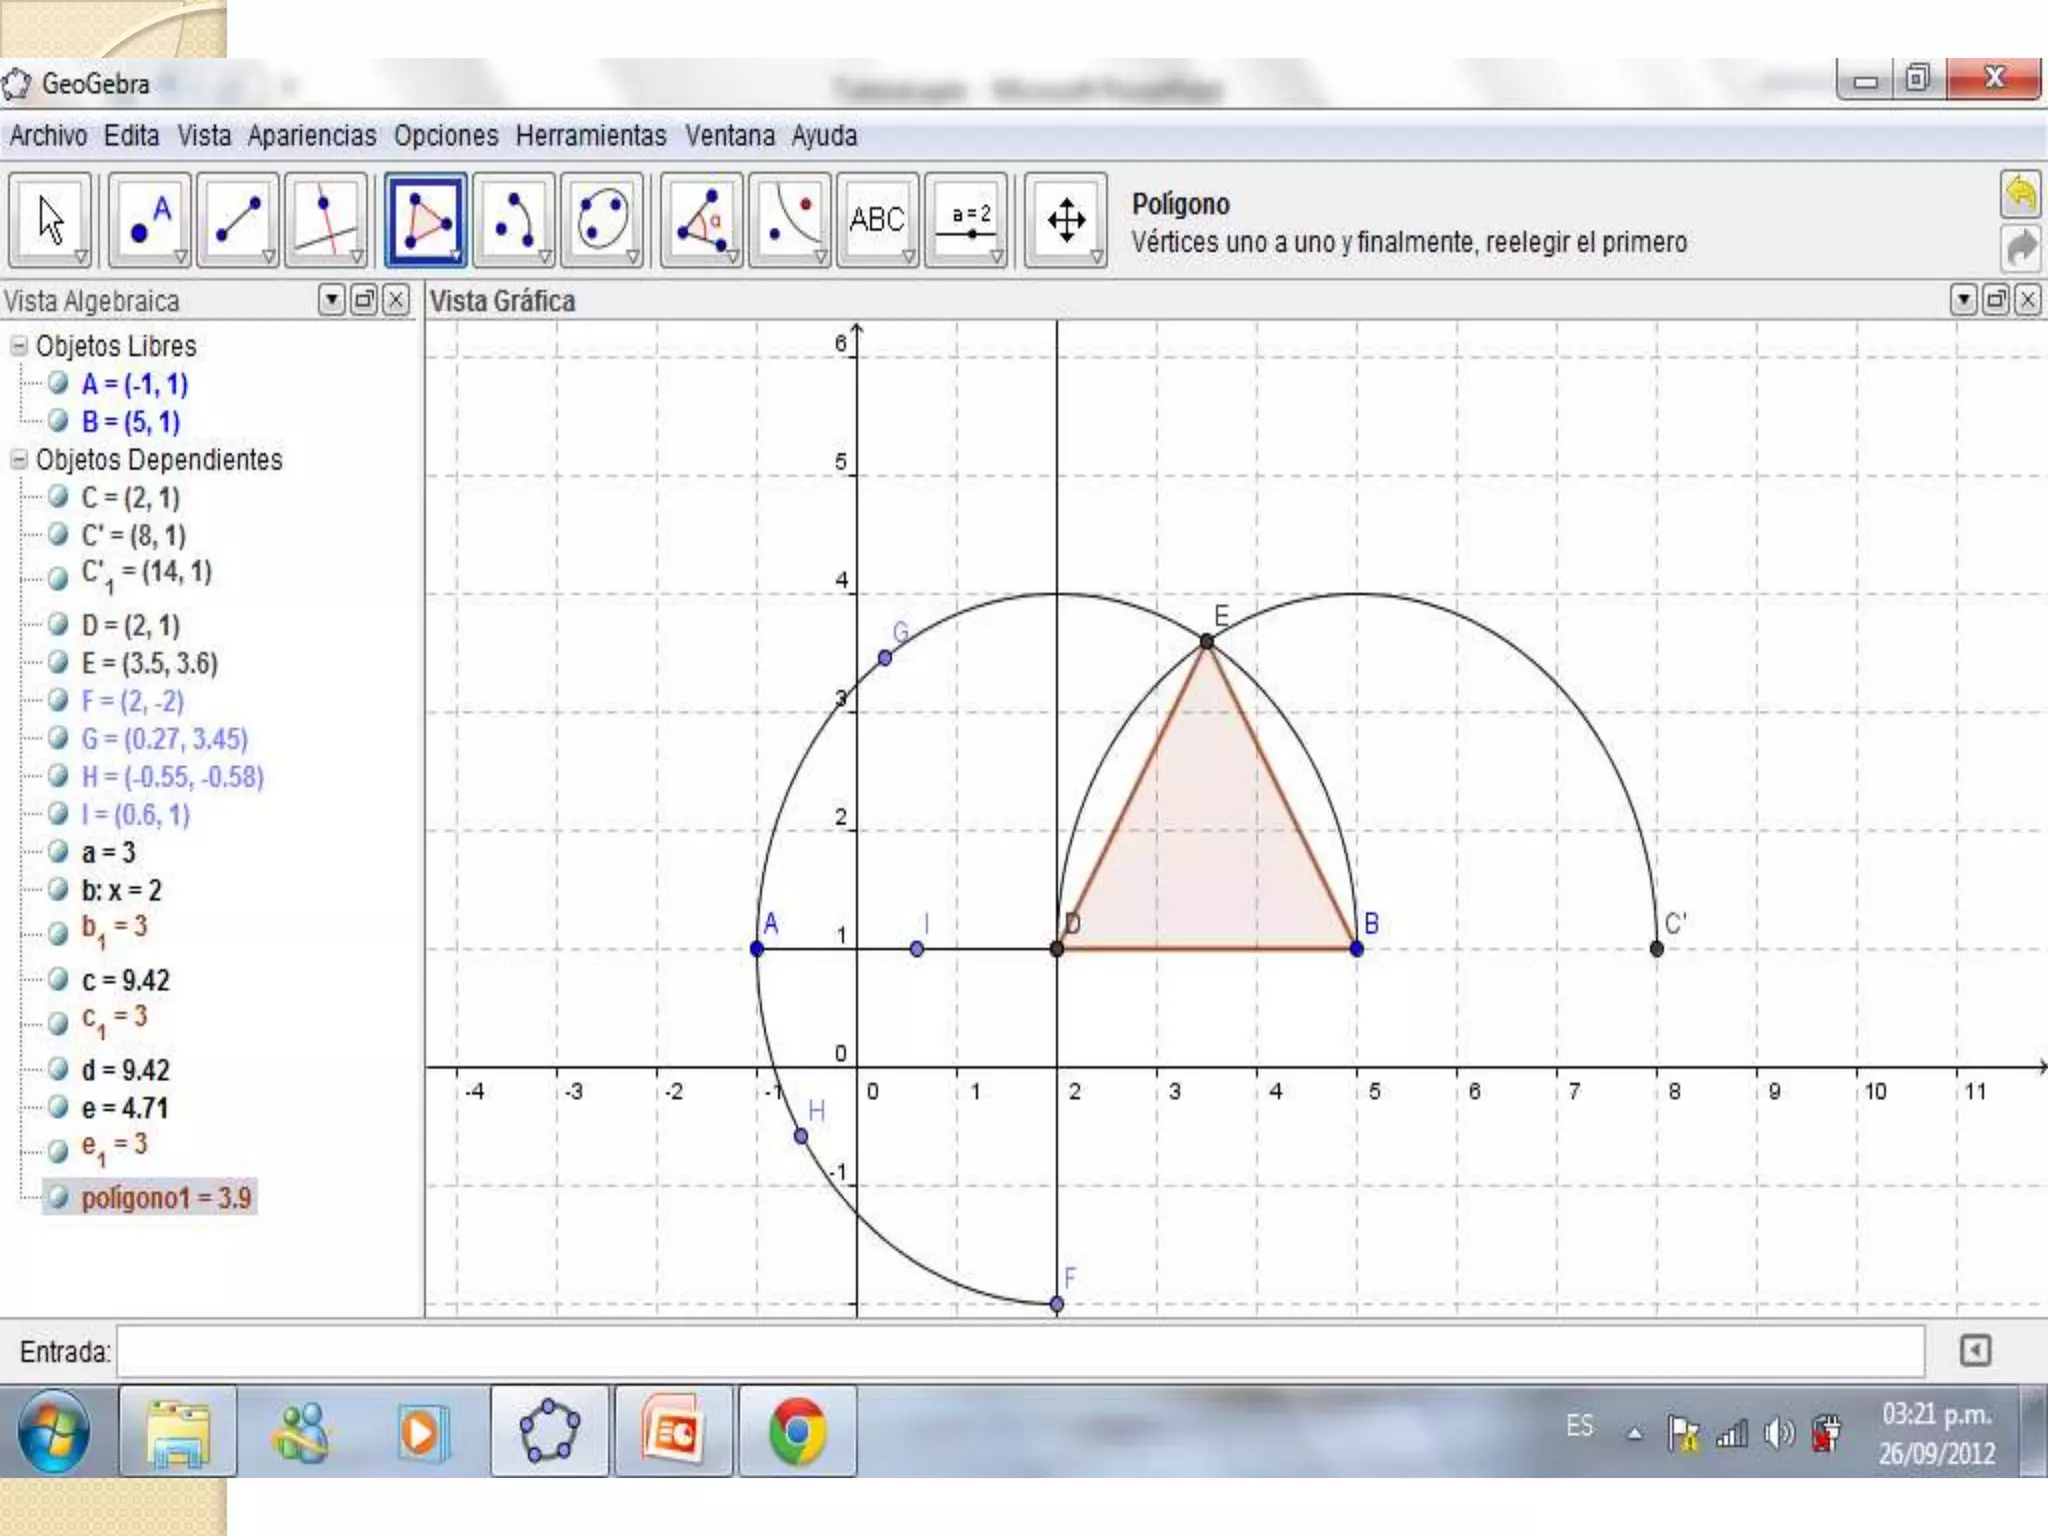
Task: Click the Entrada input field
Action: 1020,1352
